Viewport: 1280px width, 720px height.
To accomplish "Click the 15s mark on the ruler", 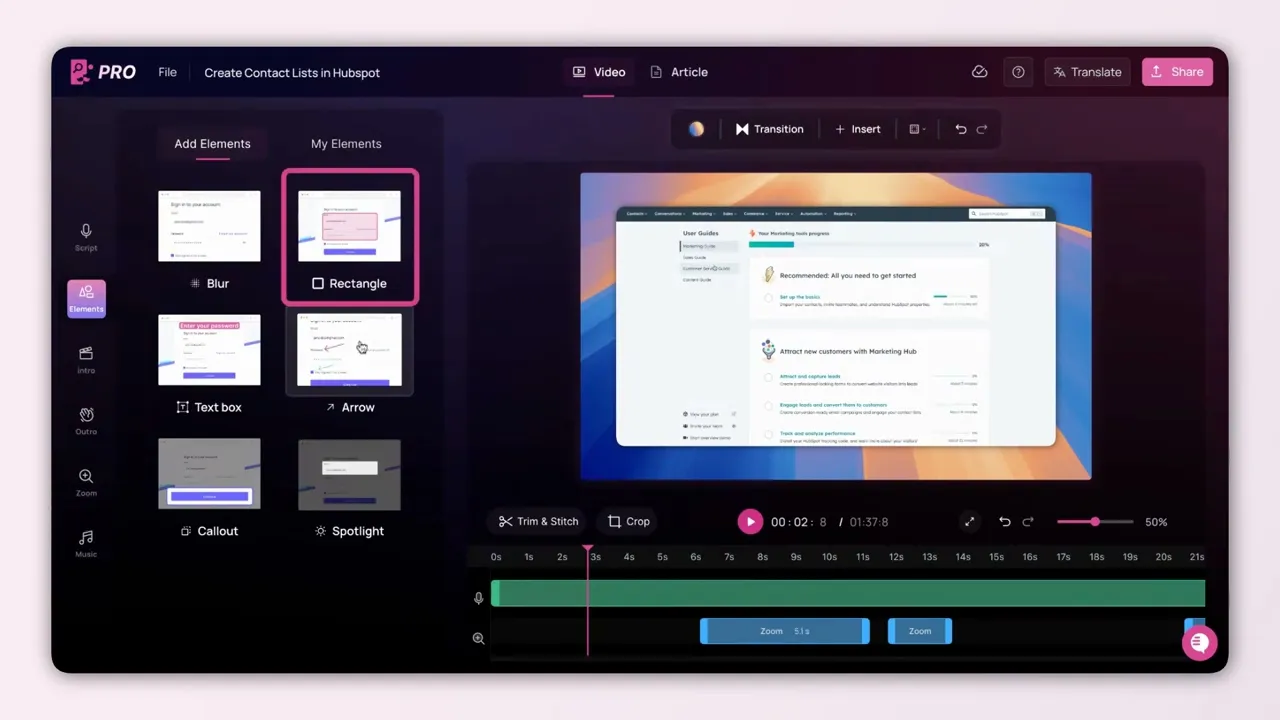I will click(x=996, y=557).
